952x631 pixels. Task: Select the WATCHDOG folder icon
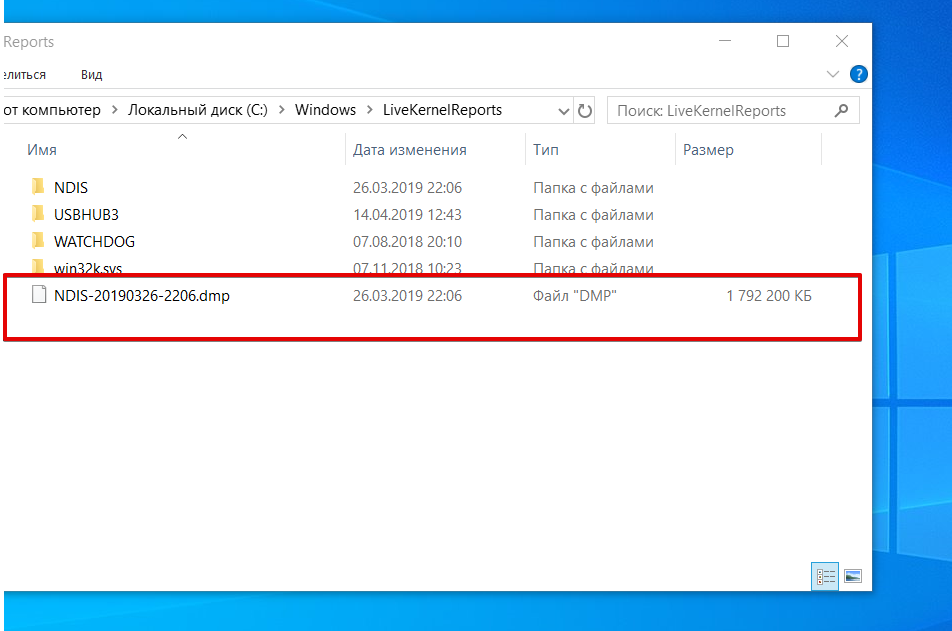(x=38, y=240)
